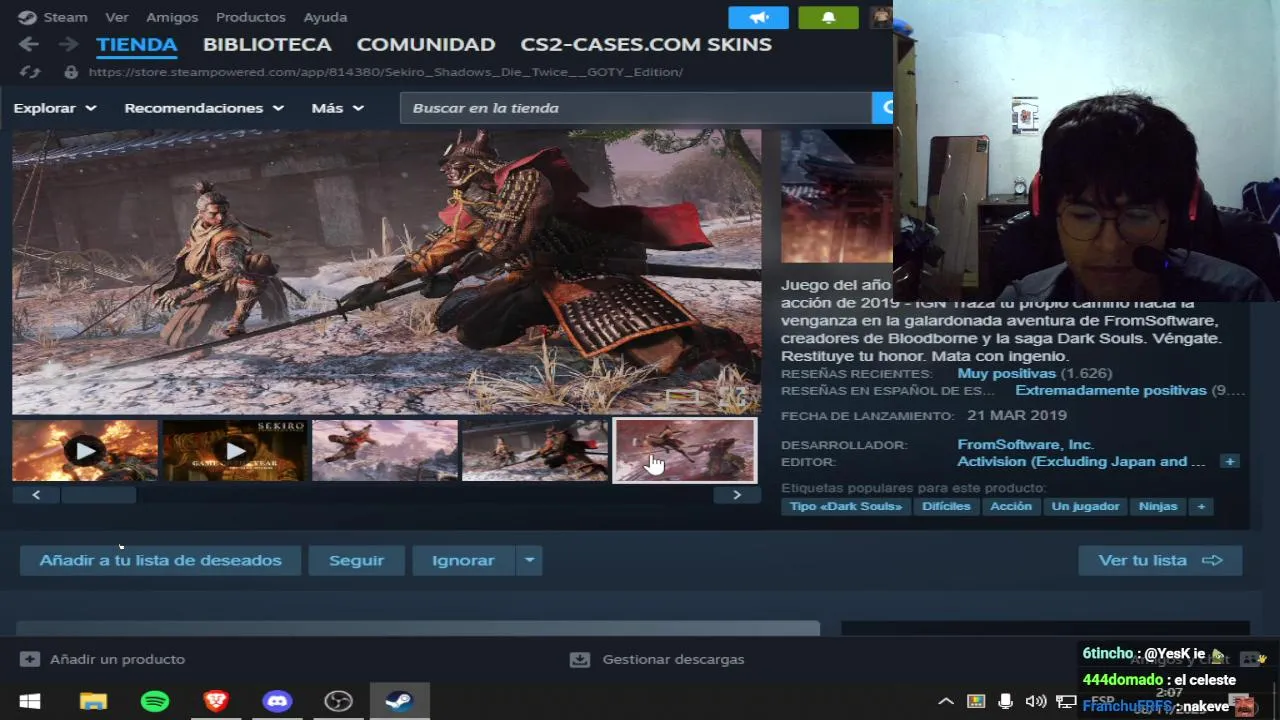Play the first fire trailer thumbnail

click(x=85, y=451)
